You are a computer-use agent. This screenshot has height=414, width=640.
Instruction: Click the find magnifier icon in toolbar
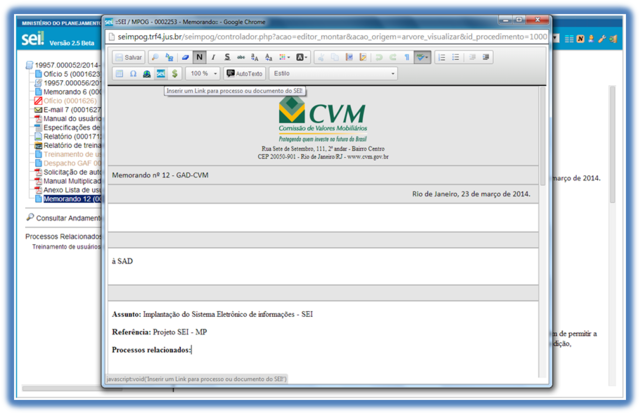(154, 58)
